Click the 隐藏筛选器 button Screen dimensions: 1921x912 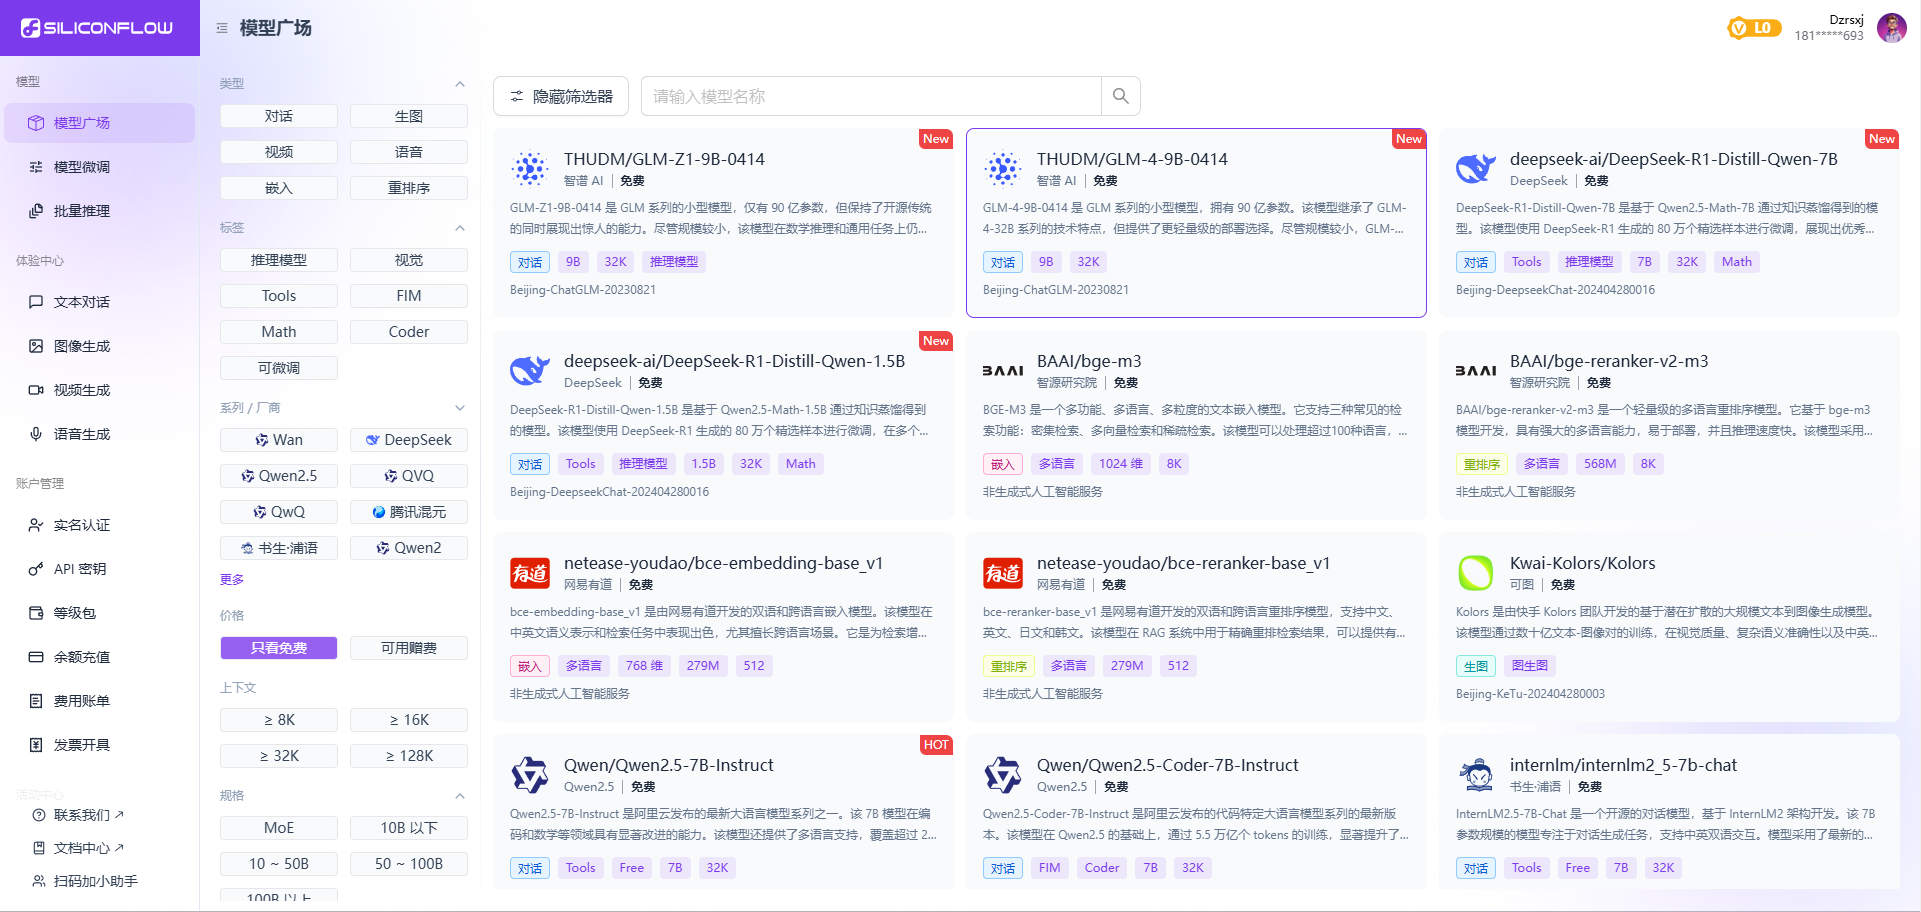[561, 96]
